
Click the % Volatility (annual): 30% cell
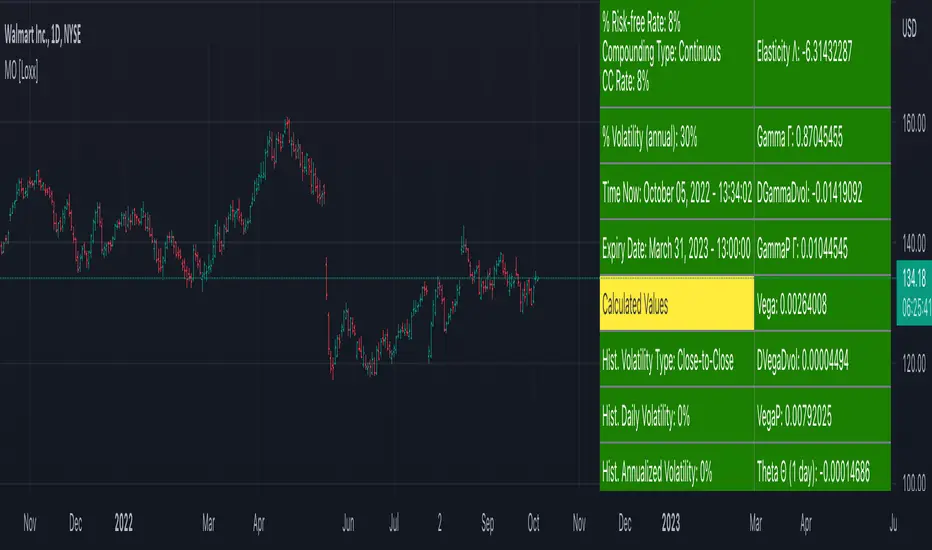pyautogui.click(x=676, y=136)
